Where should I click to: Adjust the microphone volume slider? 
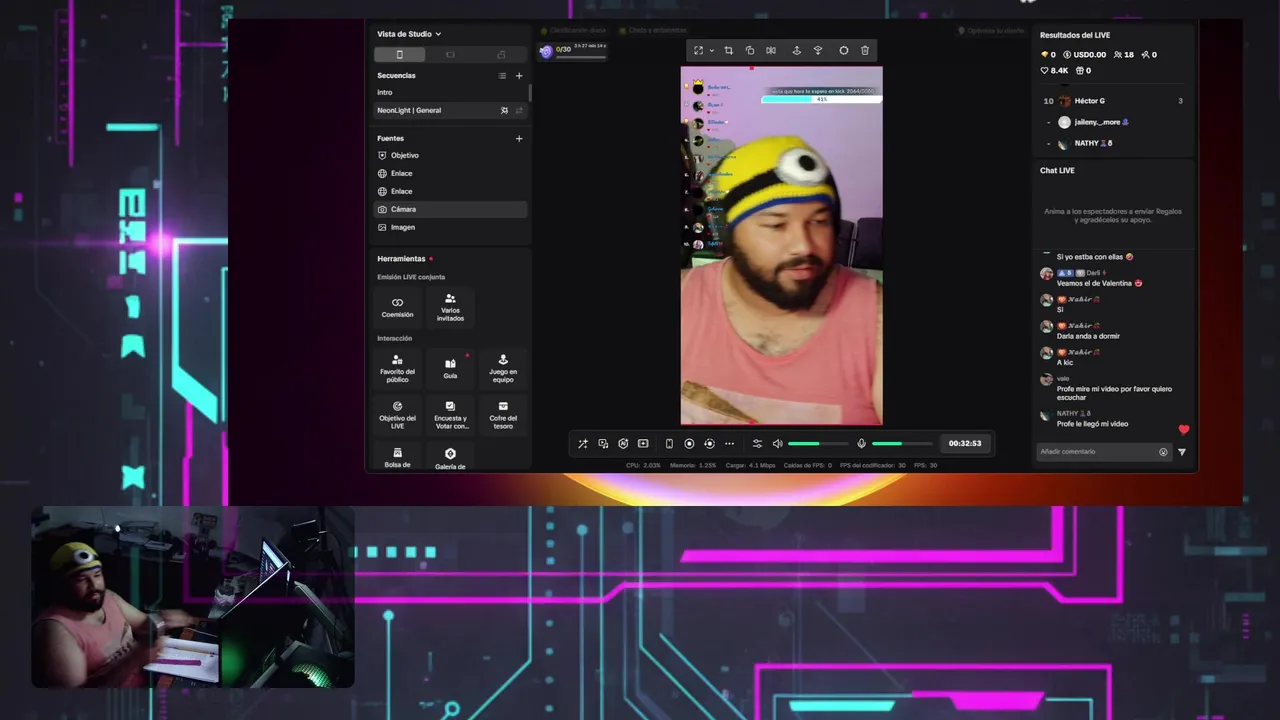click(900, 443)
